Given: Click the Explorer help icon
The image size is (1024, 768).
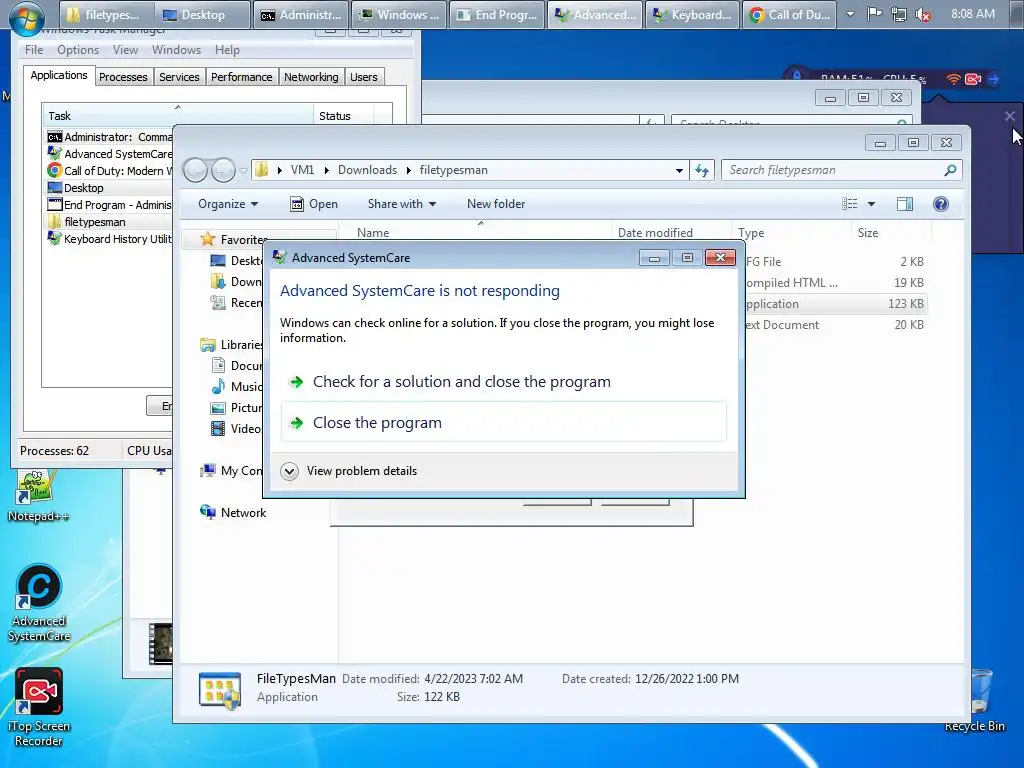Looking at the screenshot, I should [940, 204].
